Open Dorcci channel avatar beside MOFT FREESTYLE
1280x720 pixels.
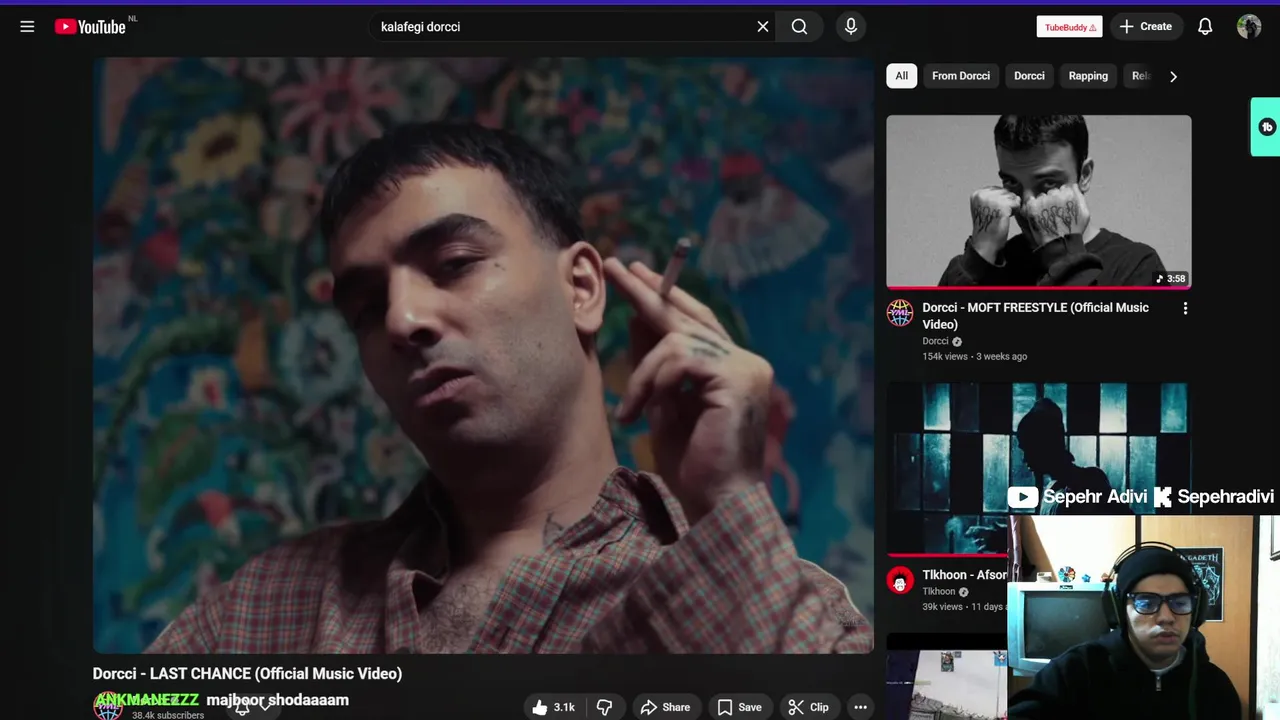tap(900, 313)
